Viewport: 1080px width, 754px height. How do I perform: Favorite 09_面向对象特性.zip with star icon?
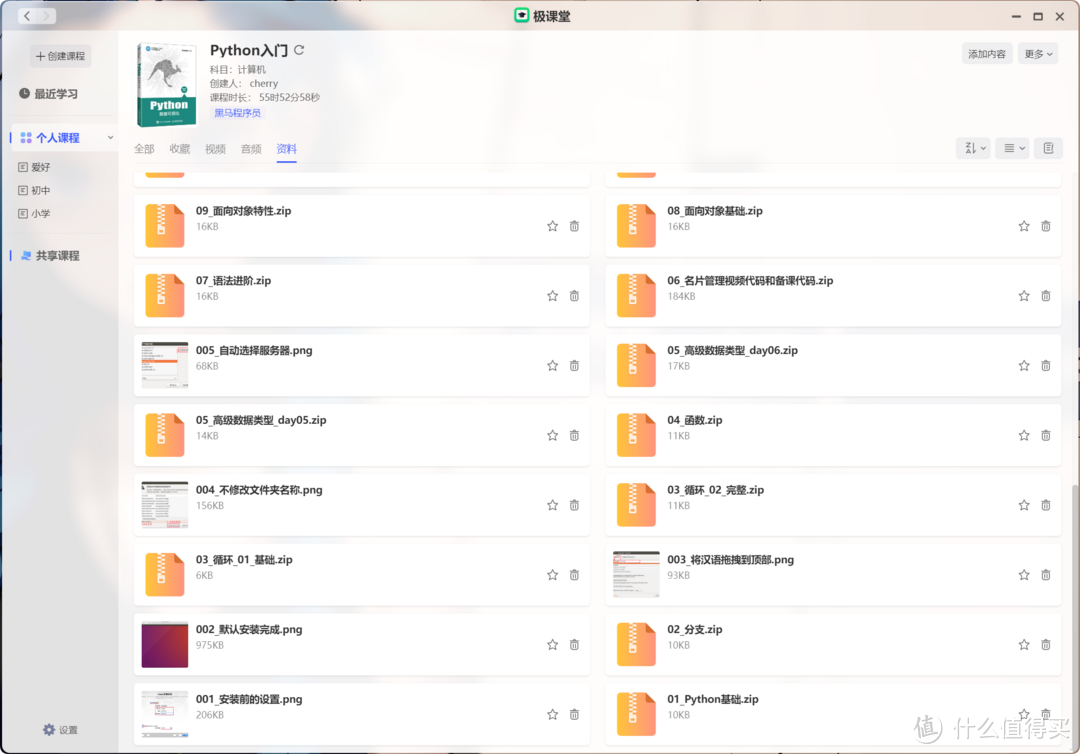[x=552, y=226]
